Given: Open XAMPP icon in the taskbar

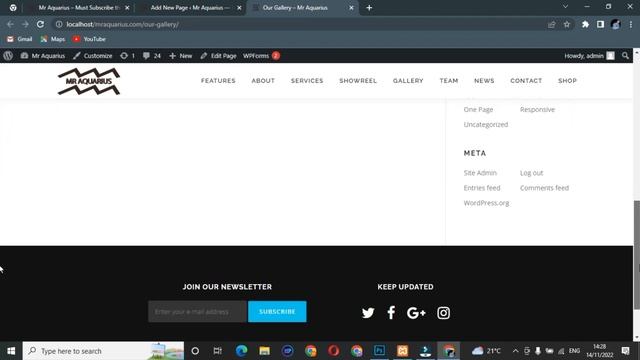Looking at the screenshot, I should [402, 351].
